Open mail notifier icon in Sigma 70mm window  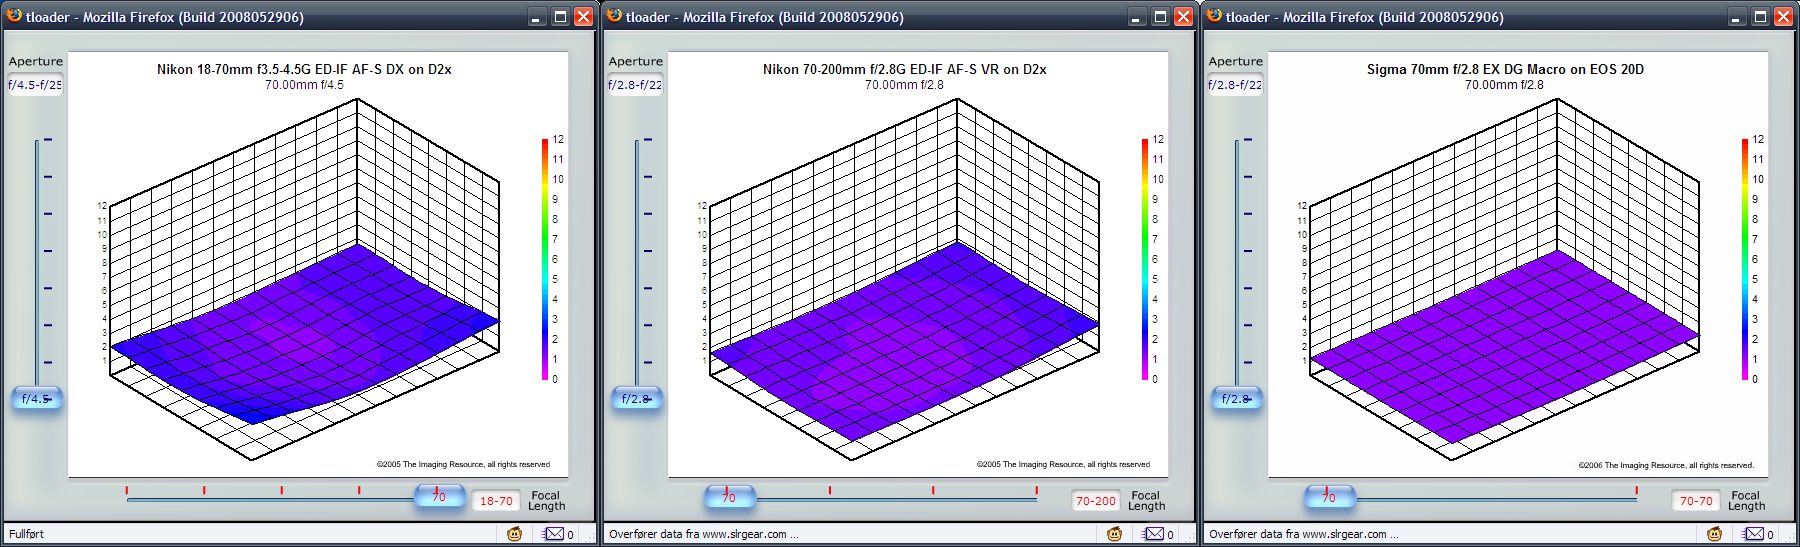point(1754,534)
